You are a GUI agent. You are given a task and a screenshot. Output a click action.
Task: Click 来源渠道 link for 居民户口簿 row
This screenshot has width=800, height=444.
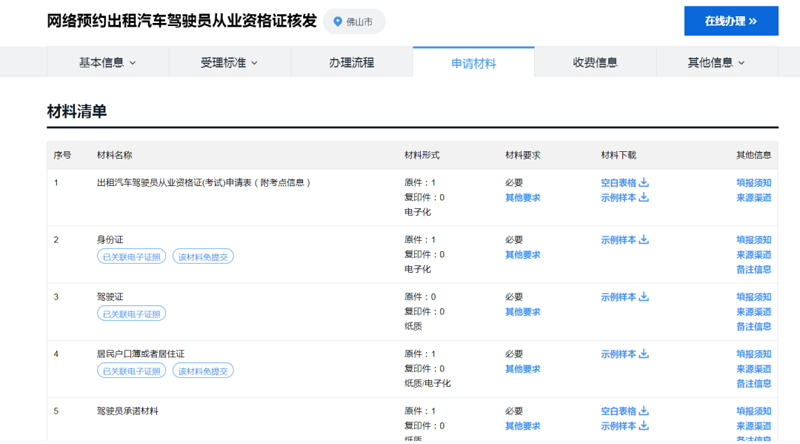[x=753, y=369]
